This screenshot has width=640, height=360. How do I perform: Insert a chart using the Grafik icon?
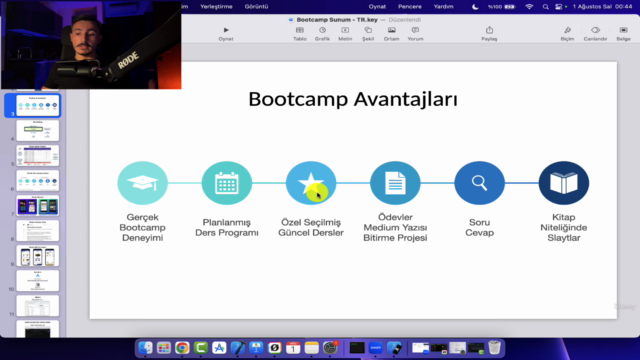pyautogui.click(x=322, y=30)
